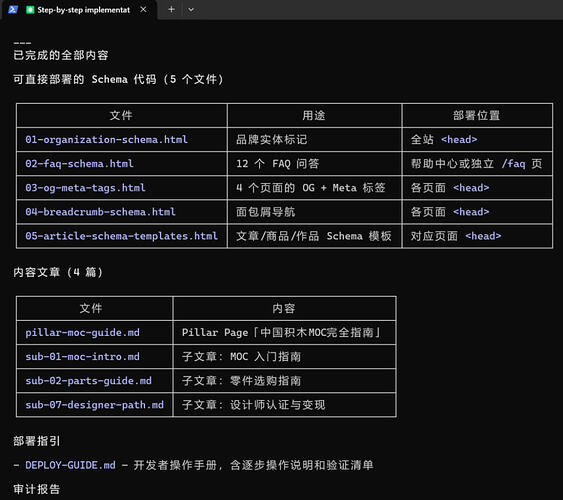Open link sub-07-designer-path.md
Viewport: 563px width, 500px height.
94,405
